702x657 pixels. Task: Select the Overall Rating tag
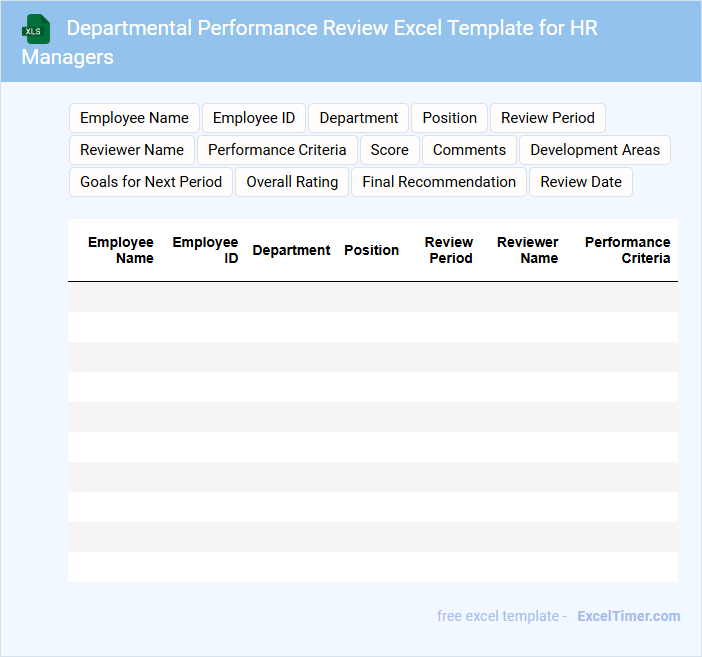tap(292, 182)
